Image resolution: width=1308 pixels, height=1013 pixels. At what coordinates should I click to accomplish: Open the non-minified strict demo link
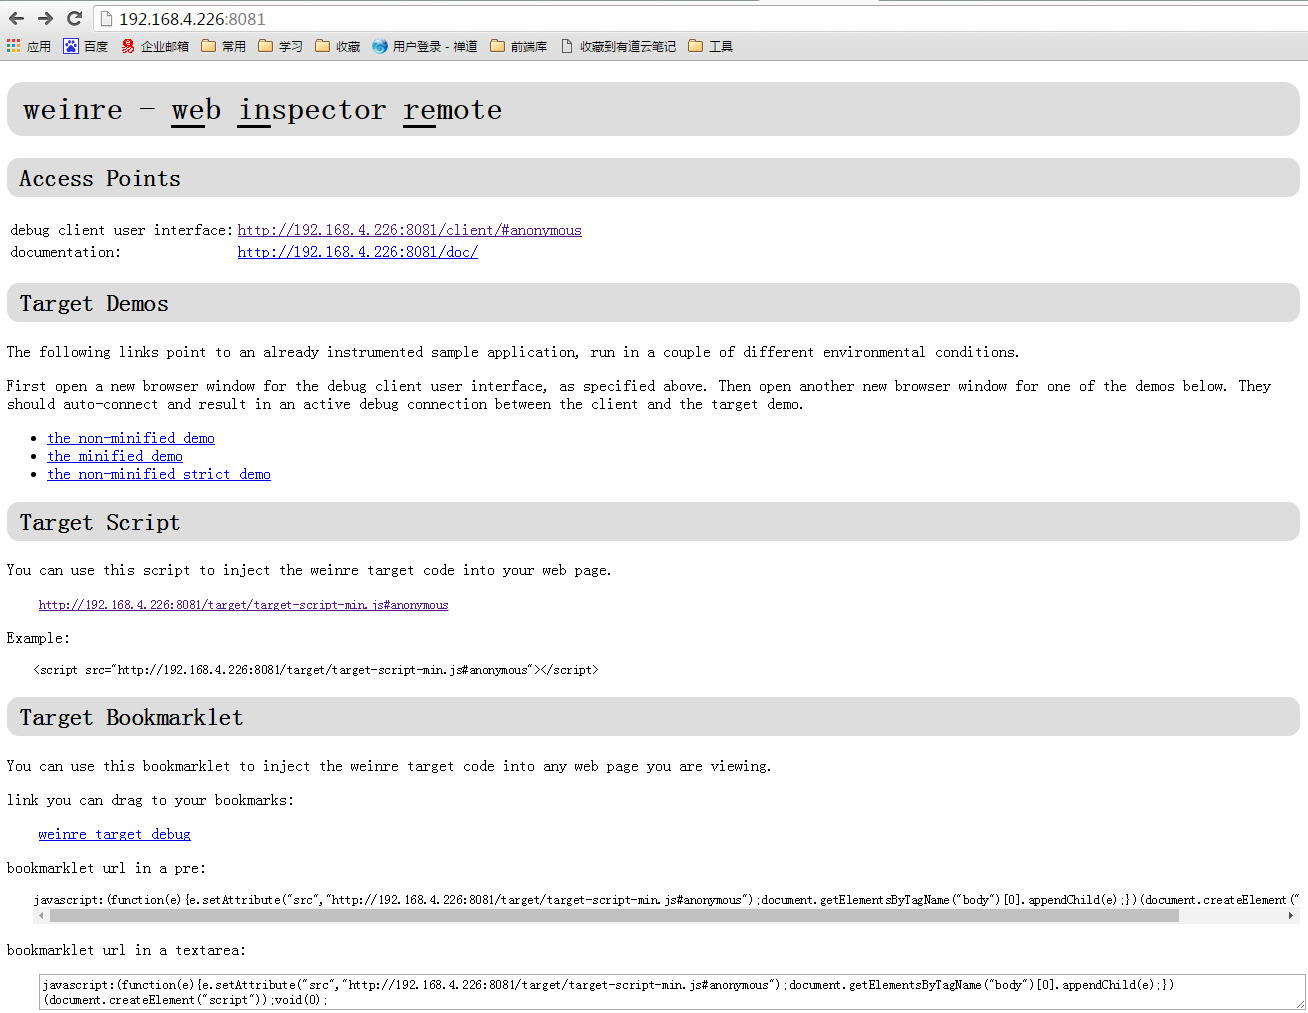(159, 474)
